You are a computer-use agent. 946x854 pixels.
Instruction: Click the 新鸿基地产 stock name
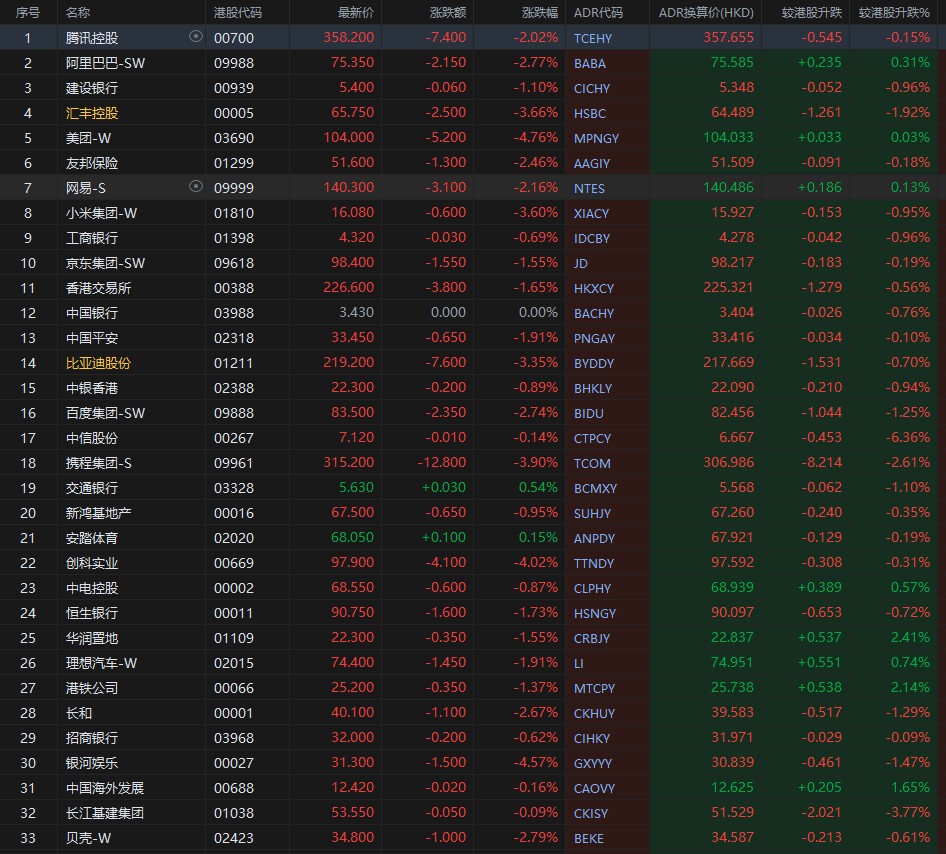click(98, 513)
